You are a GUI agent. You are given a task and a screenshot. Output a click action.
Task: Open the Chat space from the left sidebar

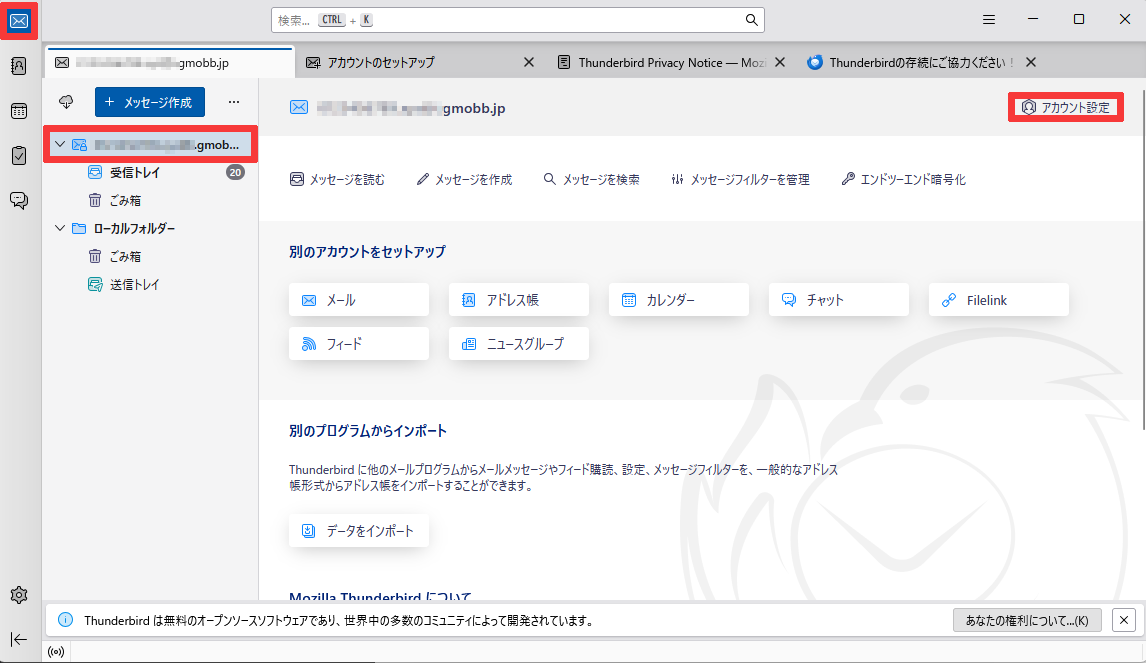click(x=18, y=199)
